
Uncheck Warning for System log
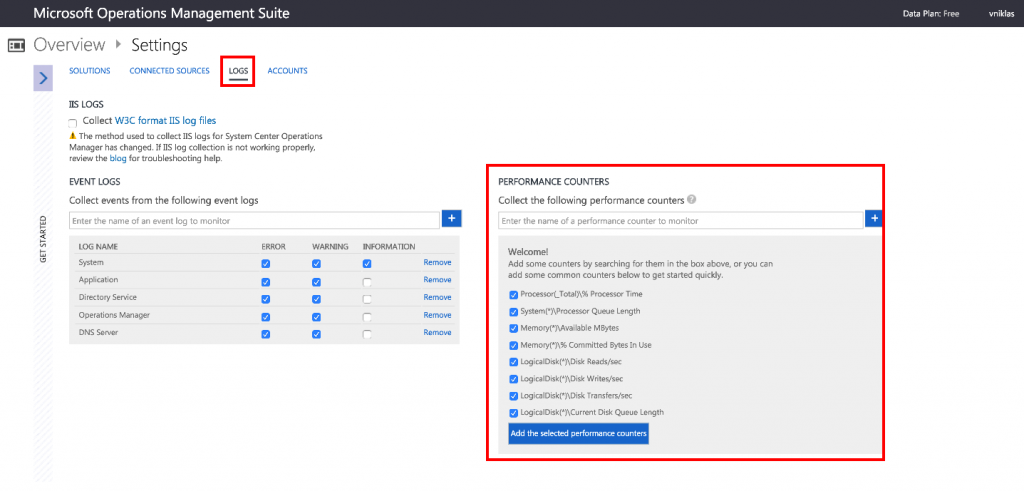pos(316,264)
